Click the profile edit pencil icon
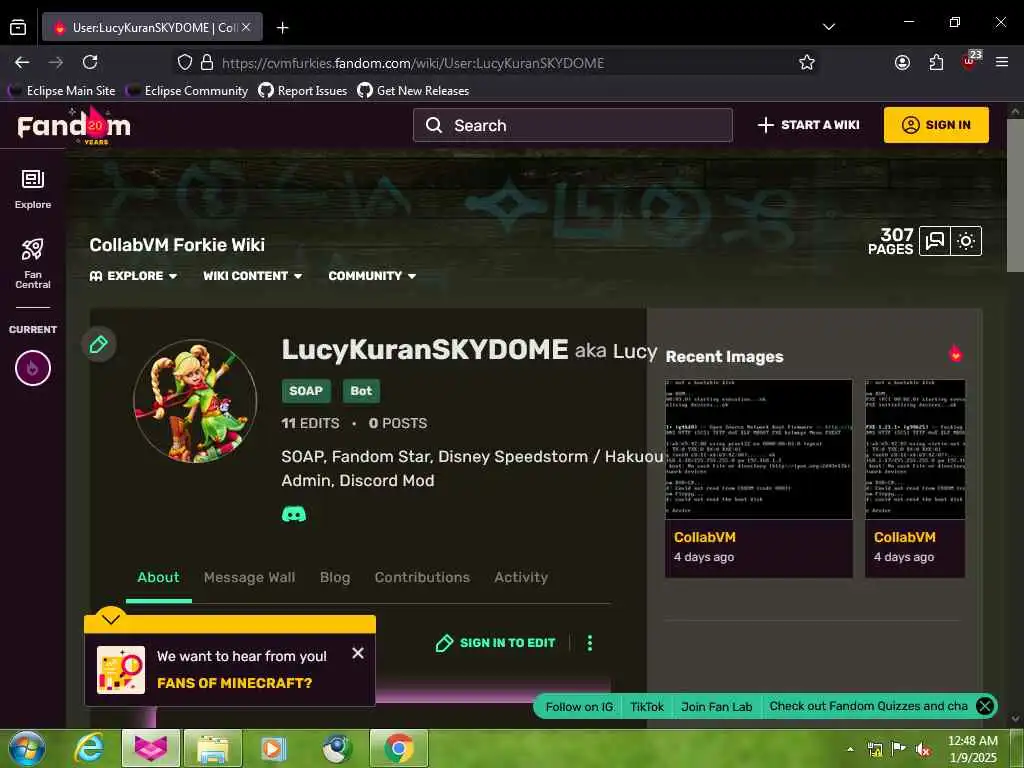The width and height of the screenshot is (1024, 768). (99, 344)
